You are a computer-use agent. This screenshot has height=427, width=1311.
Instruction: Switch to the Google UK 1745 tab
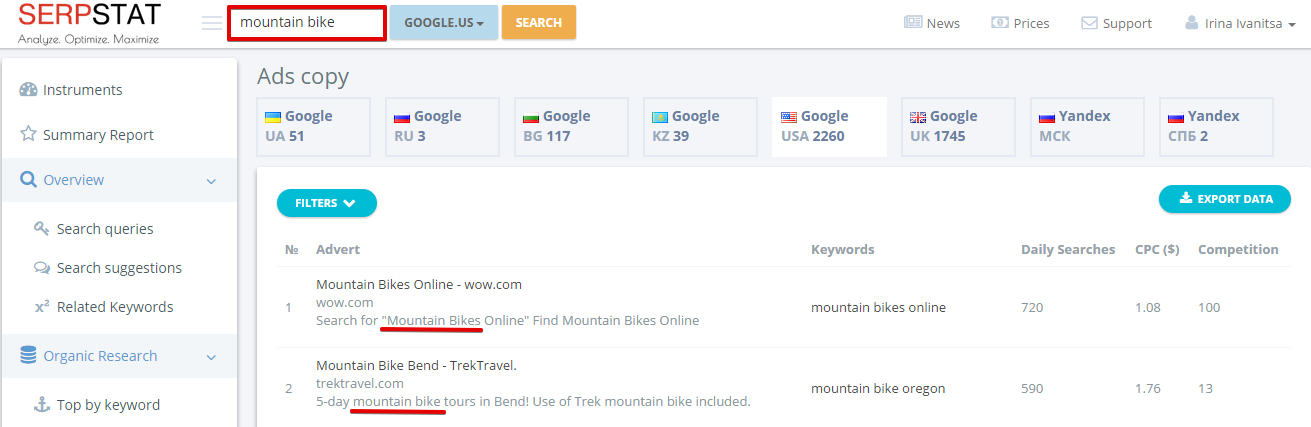click(x=958, y=126)
